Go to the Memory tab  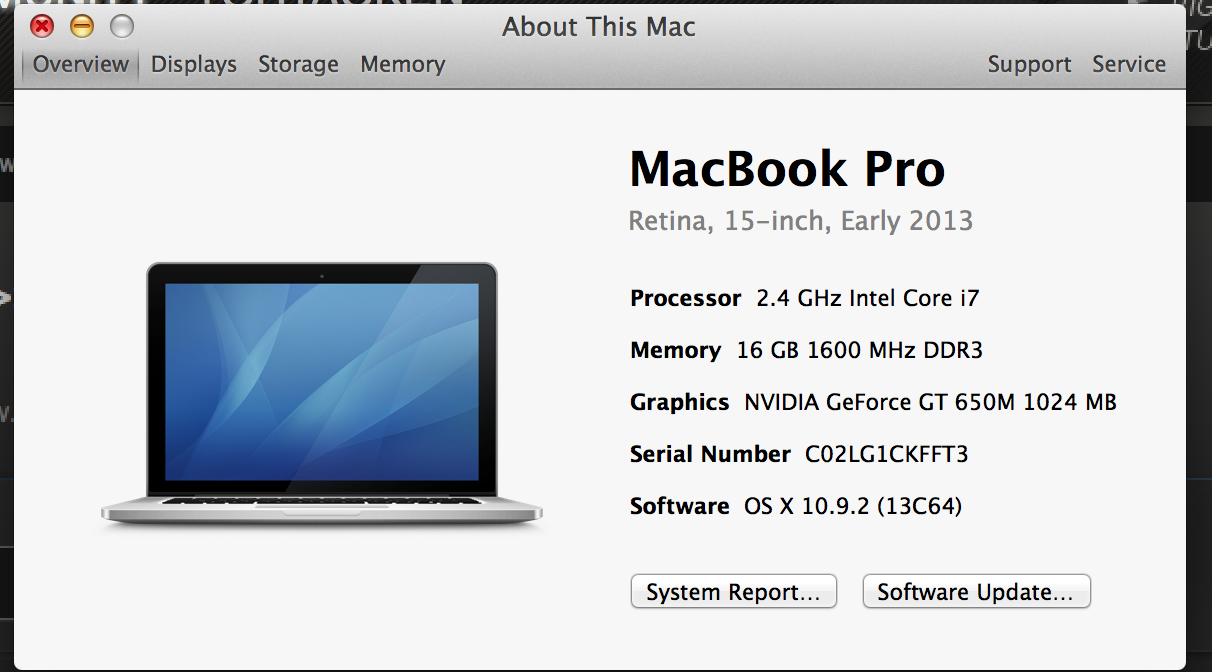(x=403, y=65)
